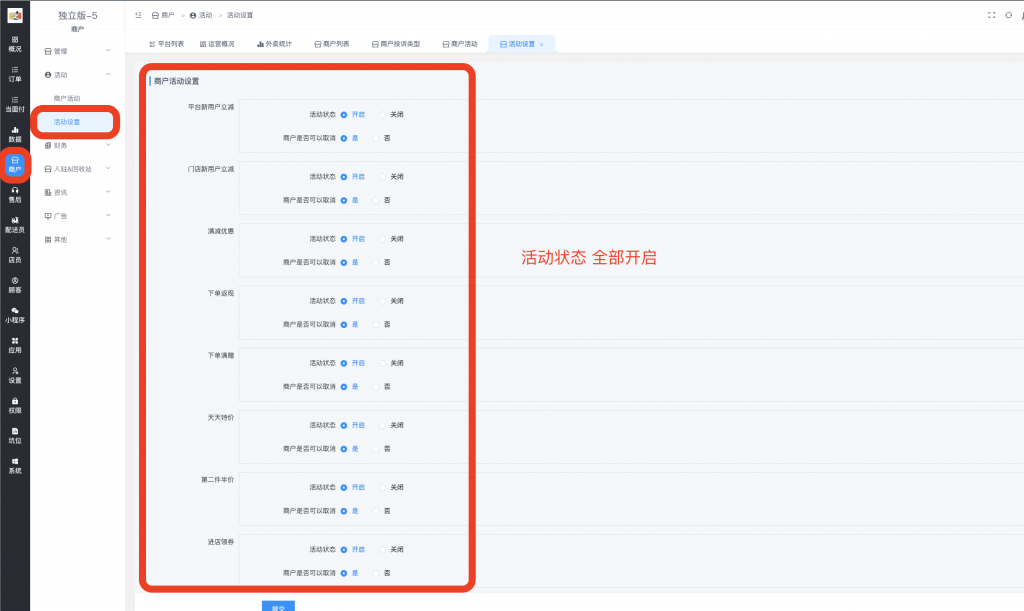The height and width of the screenshot is (611, 1024).
Task: Open the 小程序 section in the sidebar
Action: pos(13,314)
